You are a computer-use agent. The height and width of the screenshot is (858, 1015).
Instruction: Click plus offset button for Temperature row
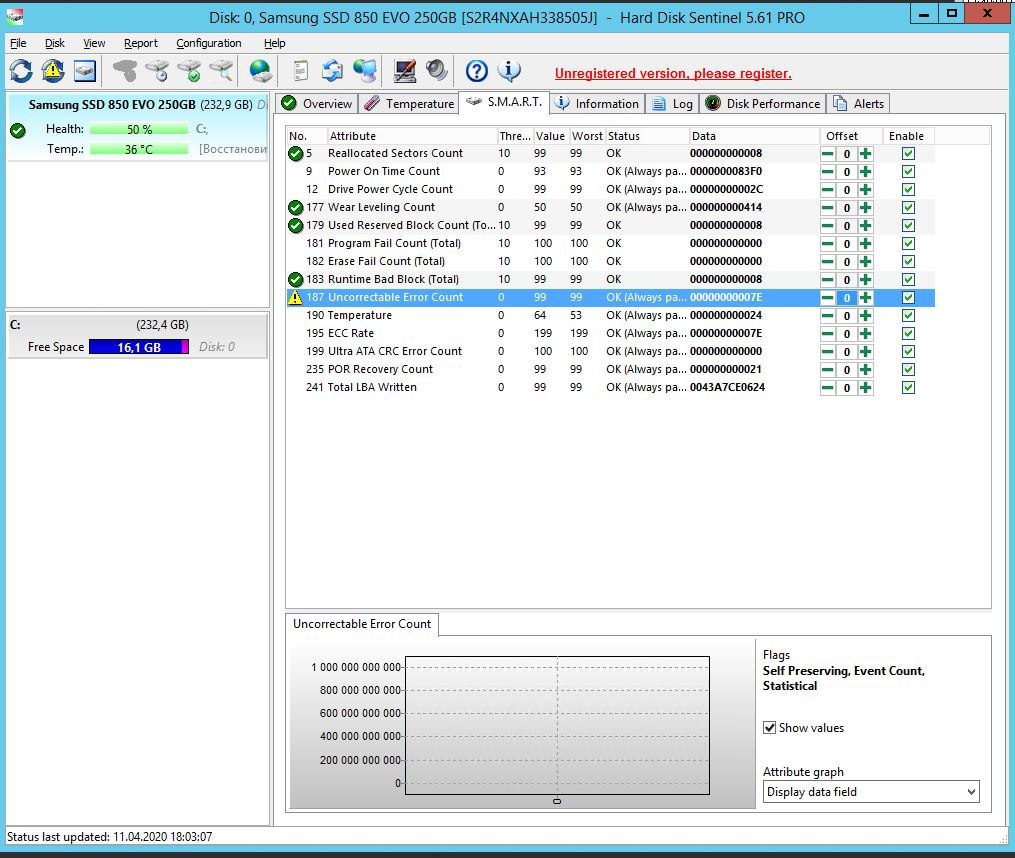[865, 315]
